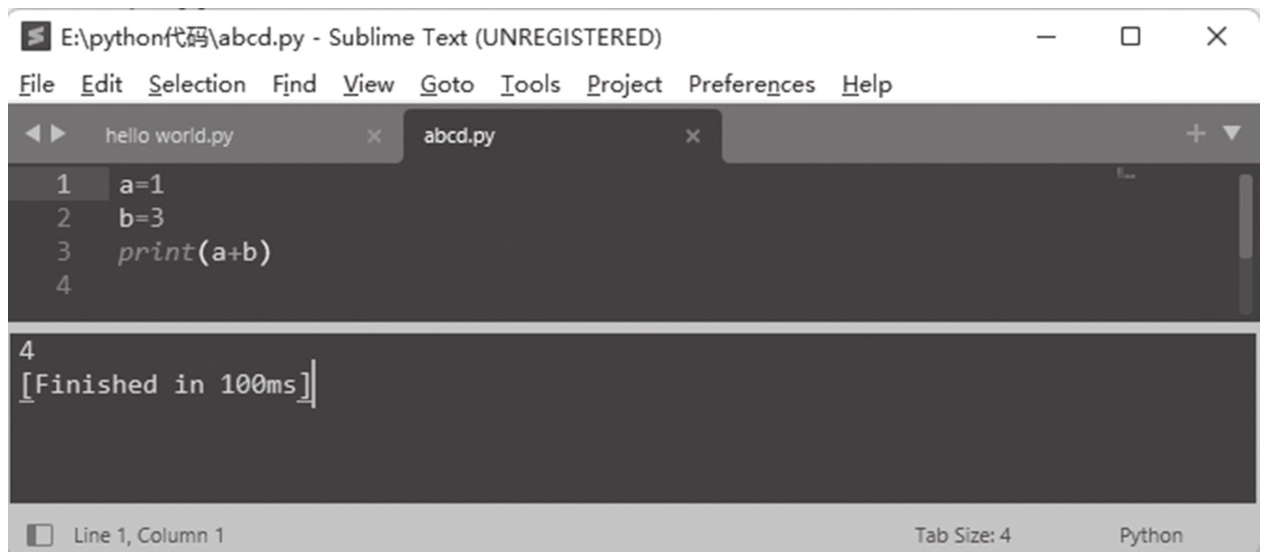Maximize the Sublime Text window

[x=1130, y=37]
